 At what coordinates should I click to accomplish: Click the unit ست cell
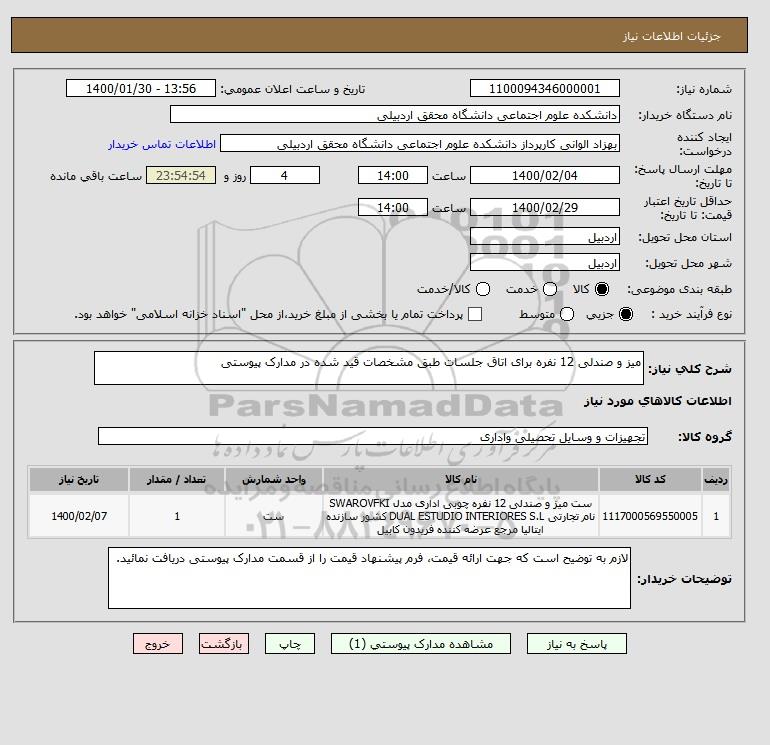point(274,516)
